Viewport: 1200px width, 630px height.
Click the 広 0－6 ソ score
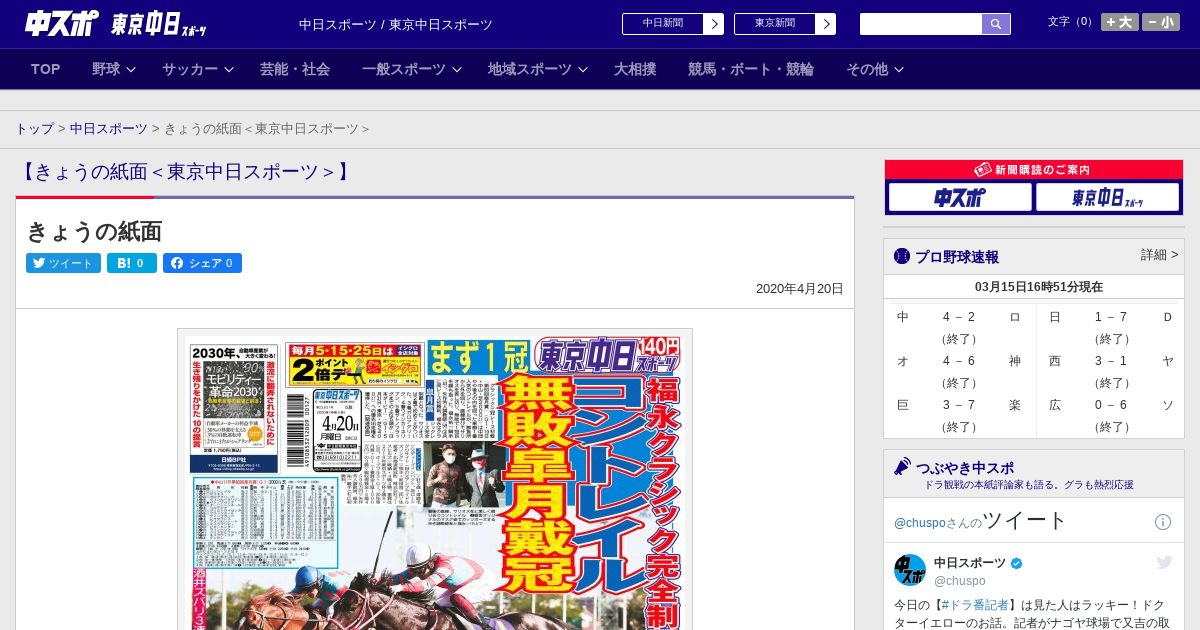tap(1111, 405)
